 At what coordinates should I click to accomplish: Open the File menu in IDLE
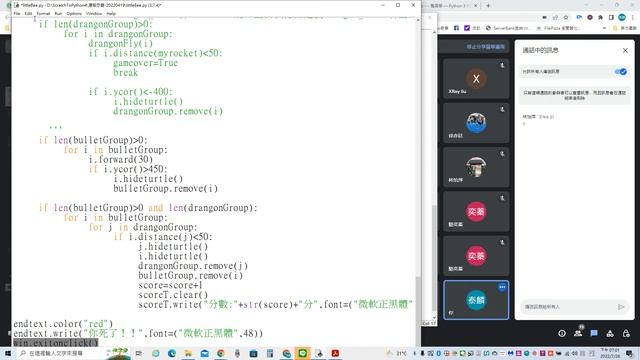point(17,13)
